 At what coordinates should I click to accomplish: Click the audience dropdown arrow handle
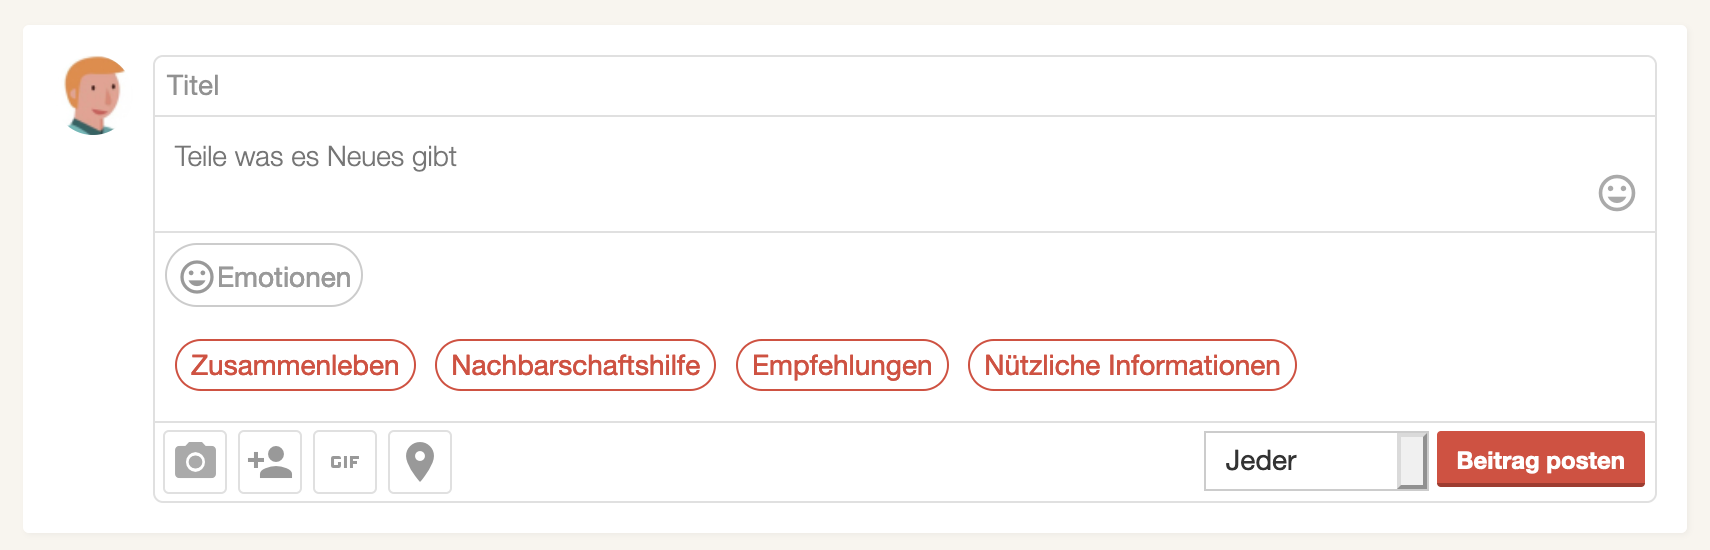[1412, 461]
